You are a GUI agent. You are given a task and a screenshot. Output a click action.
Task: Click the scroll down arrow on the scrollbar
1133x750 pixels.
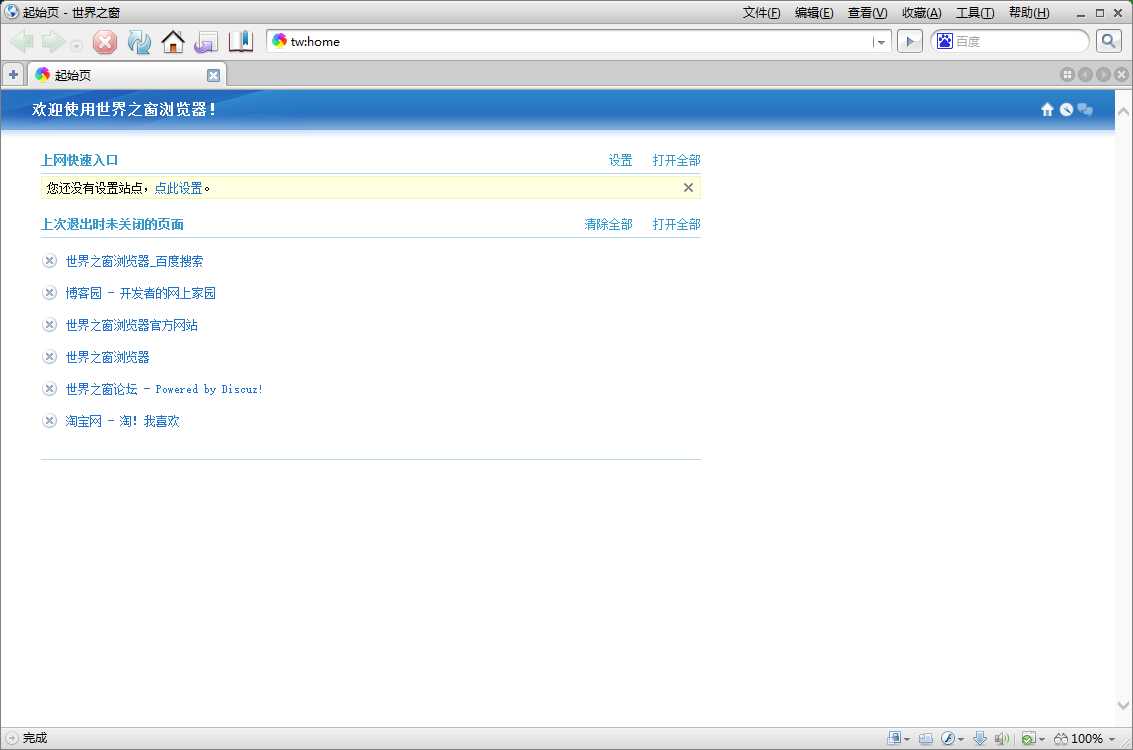pyautogui.click(x=1123, y=705)
